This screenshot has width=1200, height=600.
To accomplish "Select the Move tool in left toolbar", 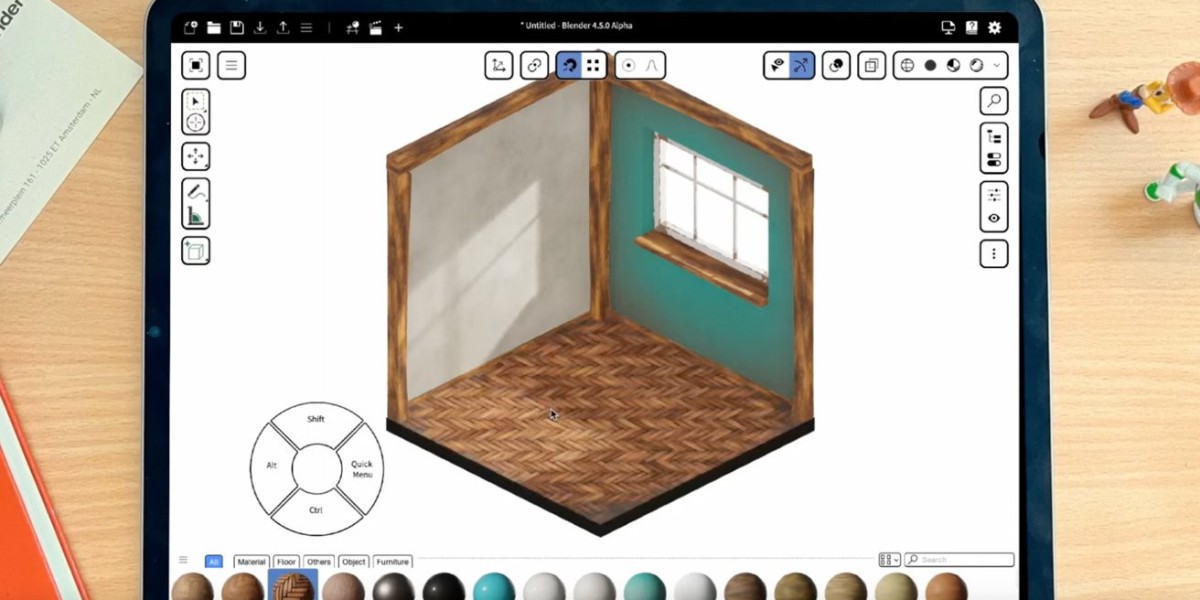I will pyautogui.click(x=196, y=156).
